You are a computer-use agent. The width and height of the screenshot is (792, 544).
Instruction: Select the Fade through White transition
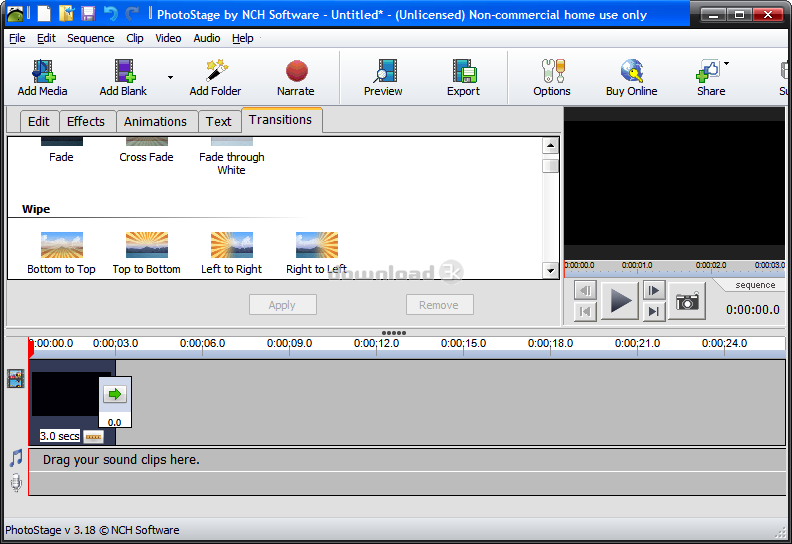(231, 157)
